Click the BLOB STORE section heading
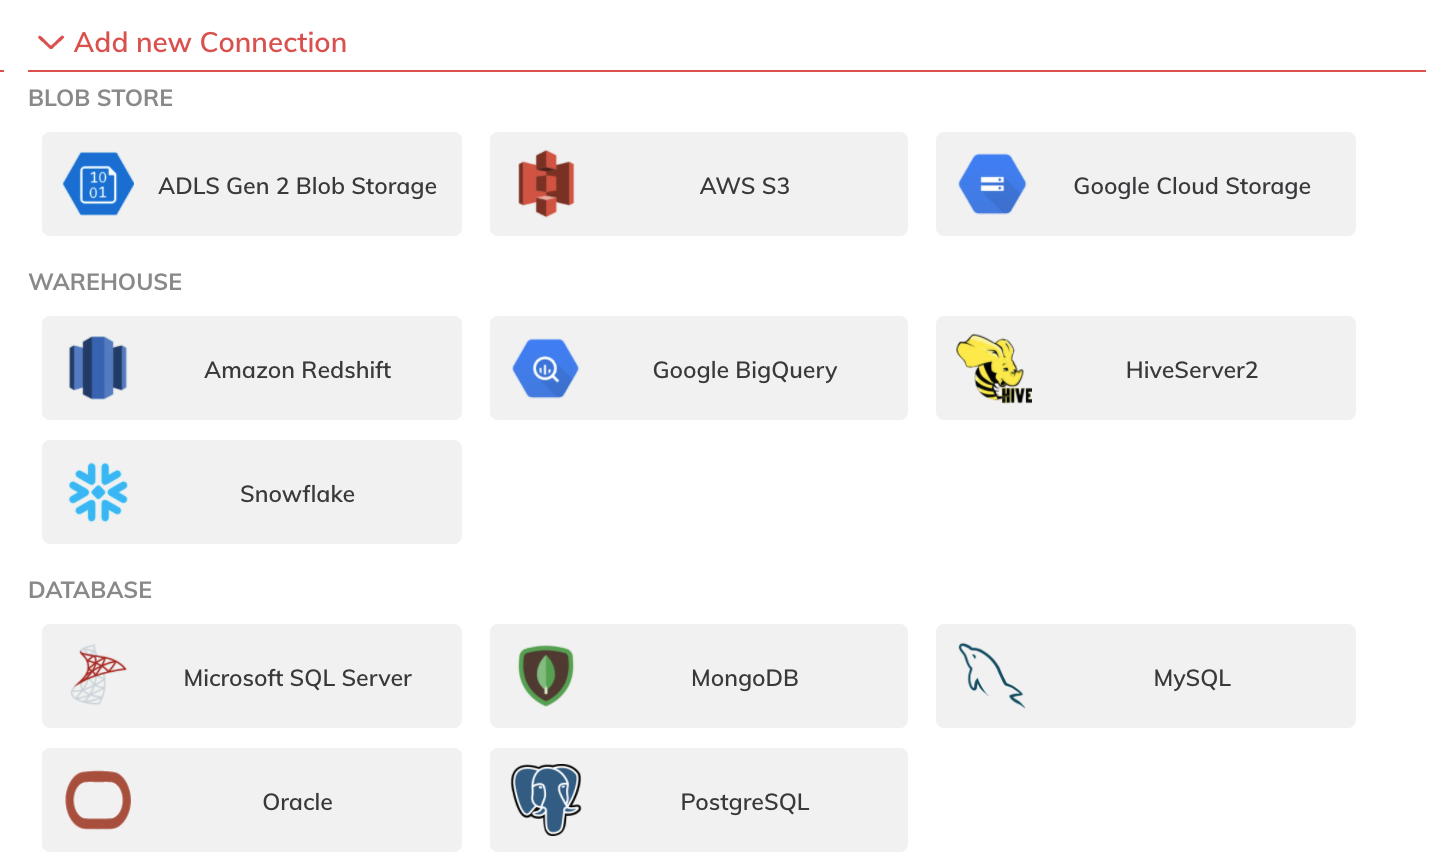Image resolution: width=1436 pixels, height=852 pixels. coord(100,98)
